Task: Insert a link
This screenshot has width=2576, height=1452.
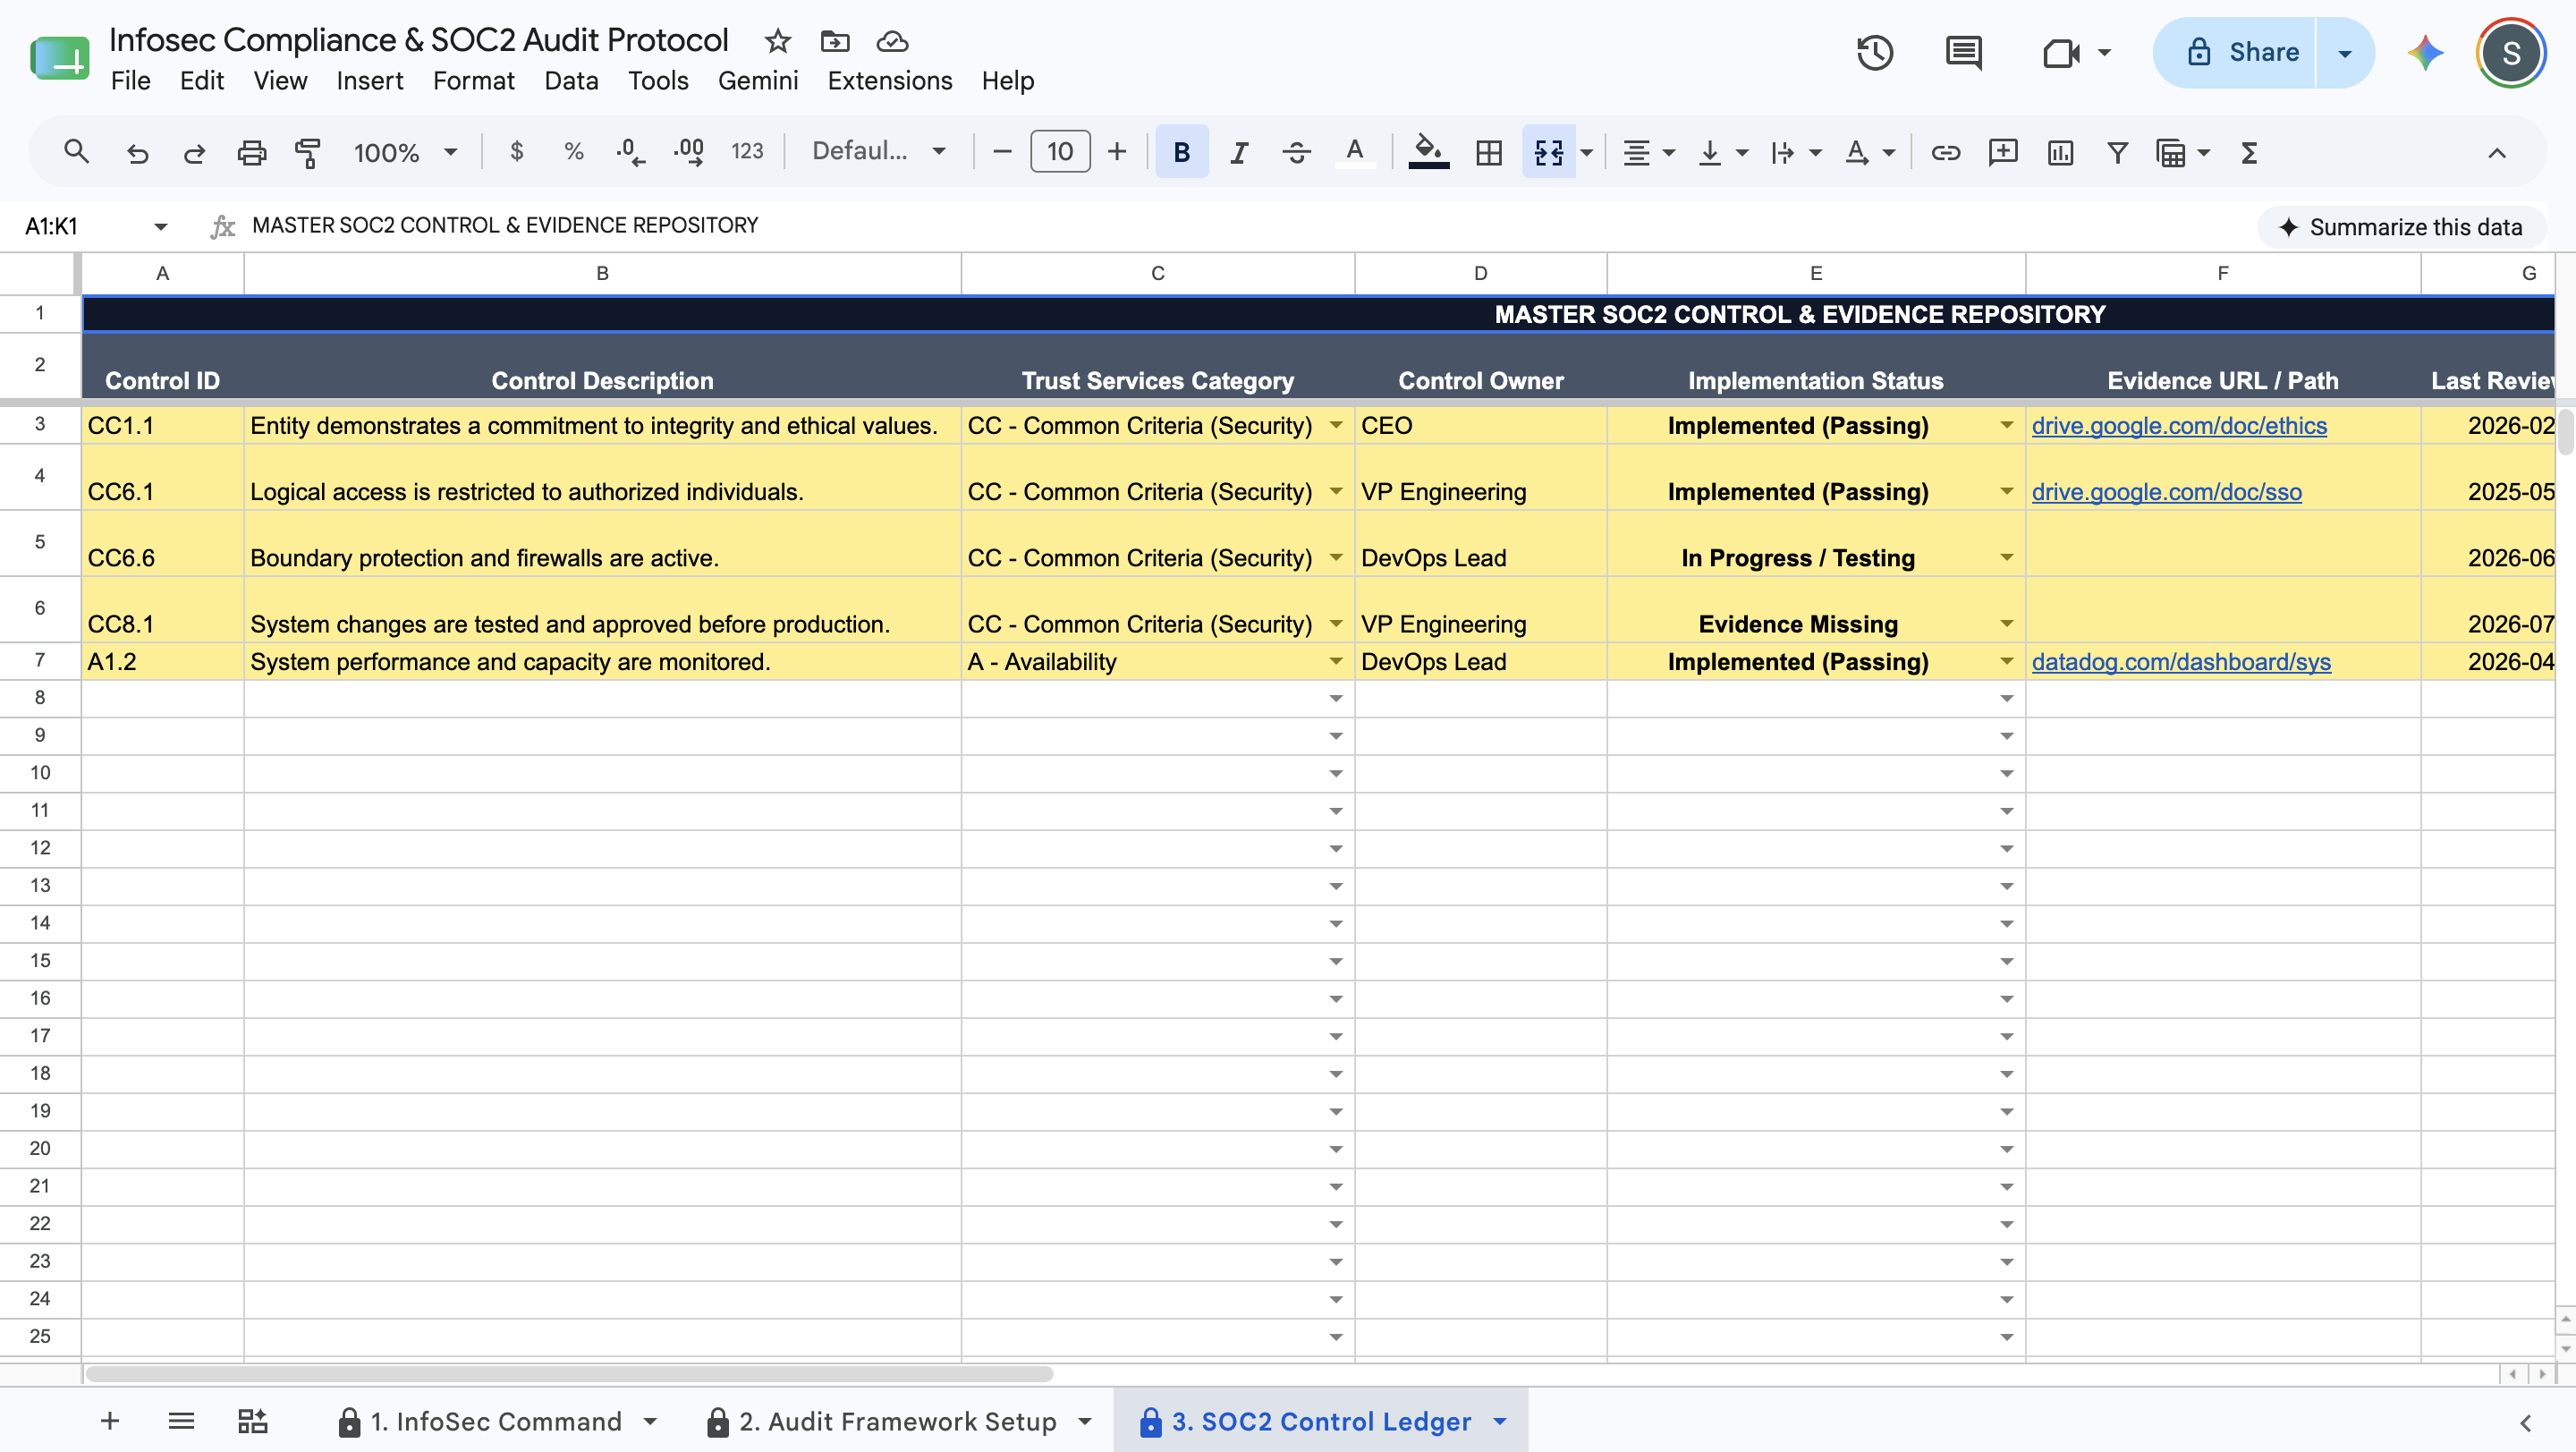Action: (1945, 152)
